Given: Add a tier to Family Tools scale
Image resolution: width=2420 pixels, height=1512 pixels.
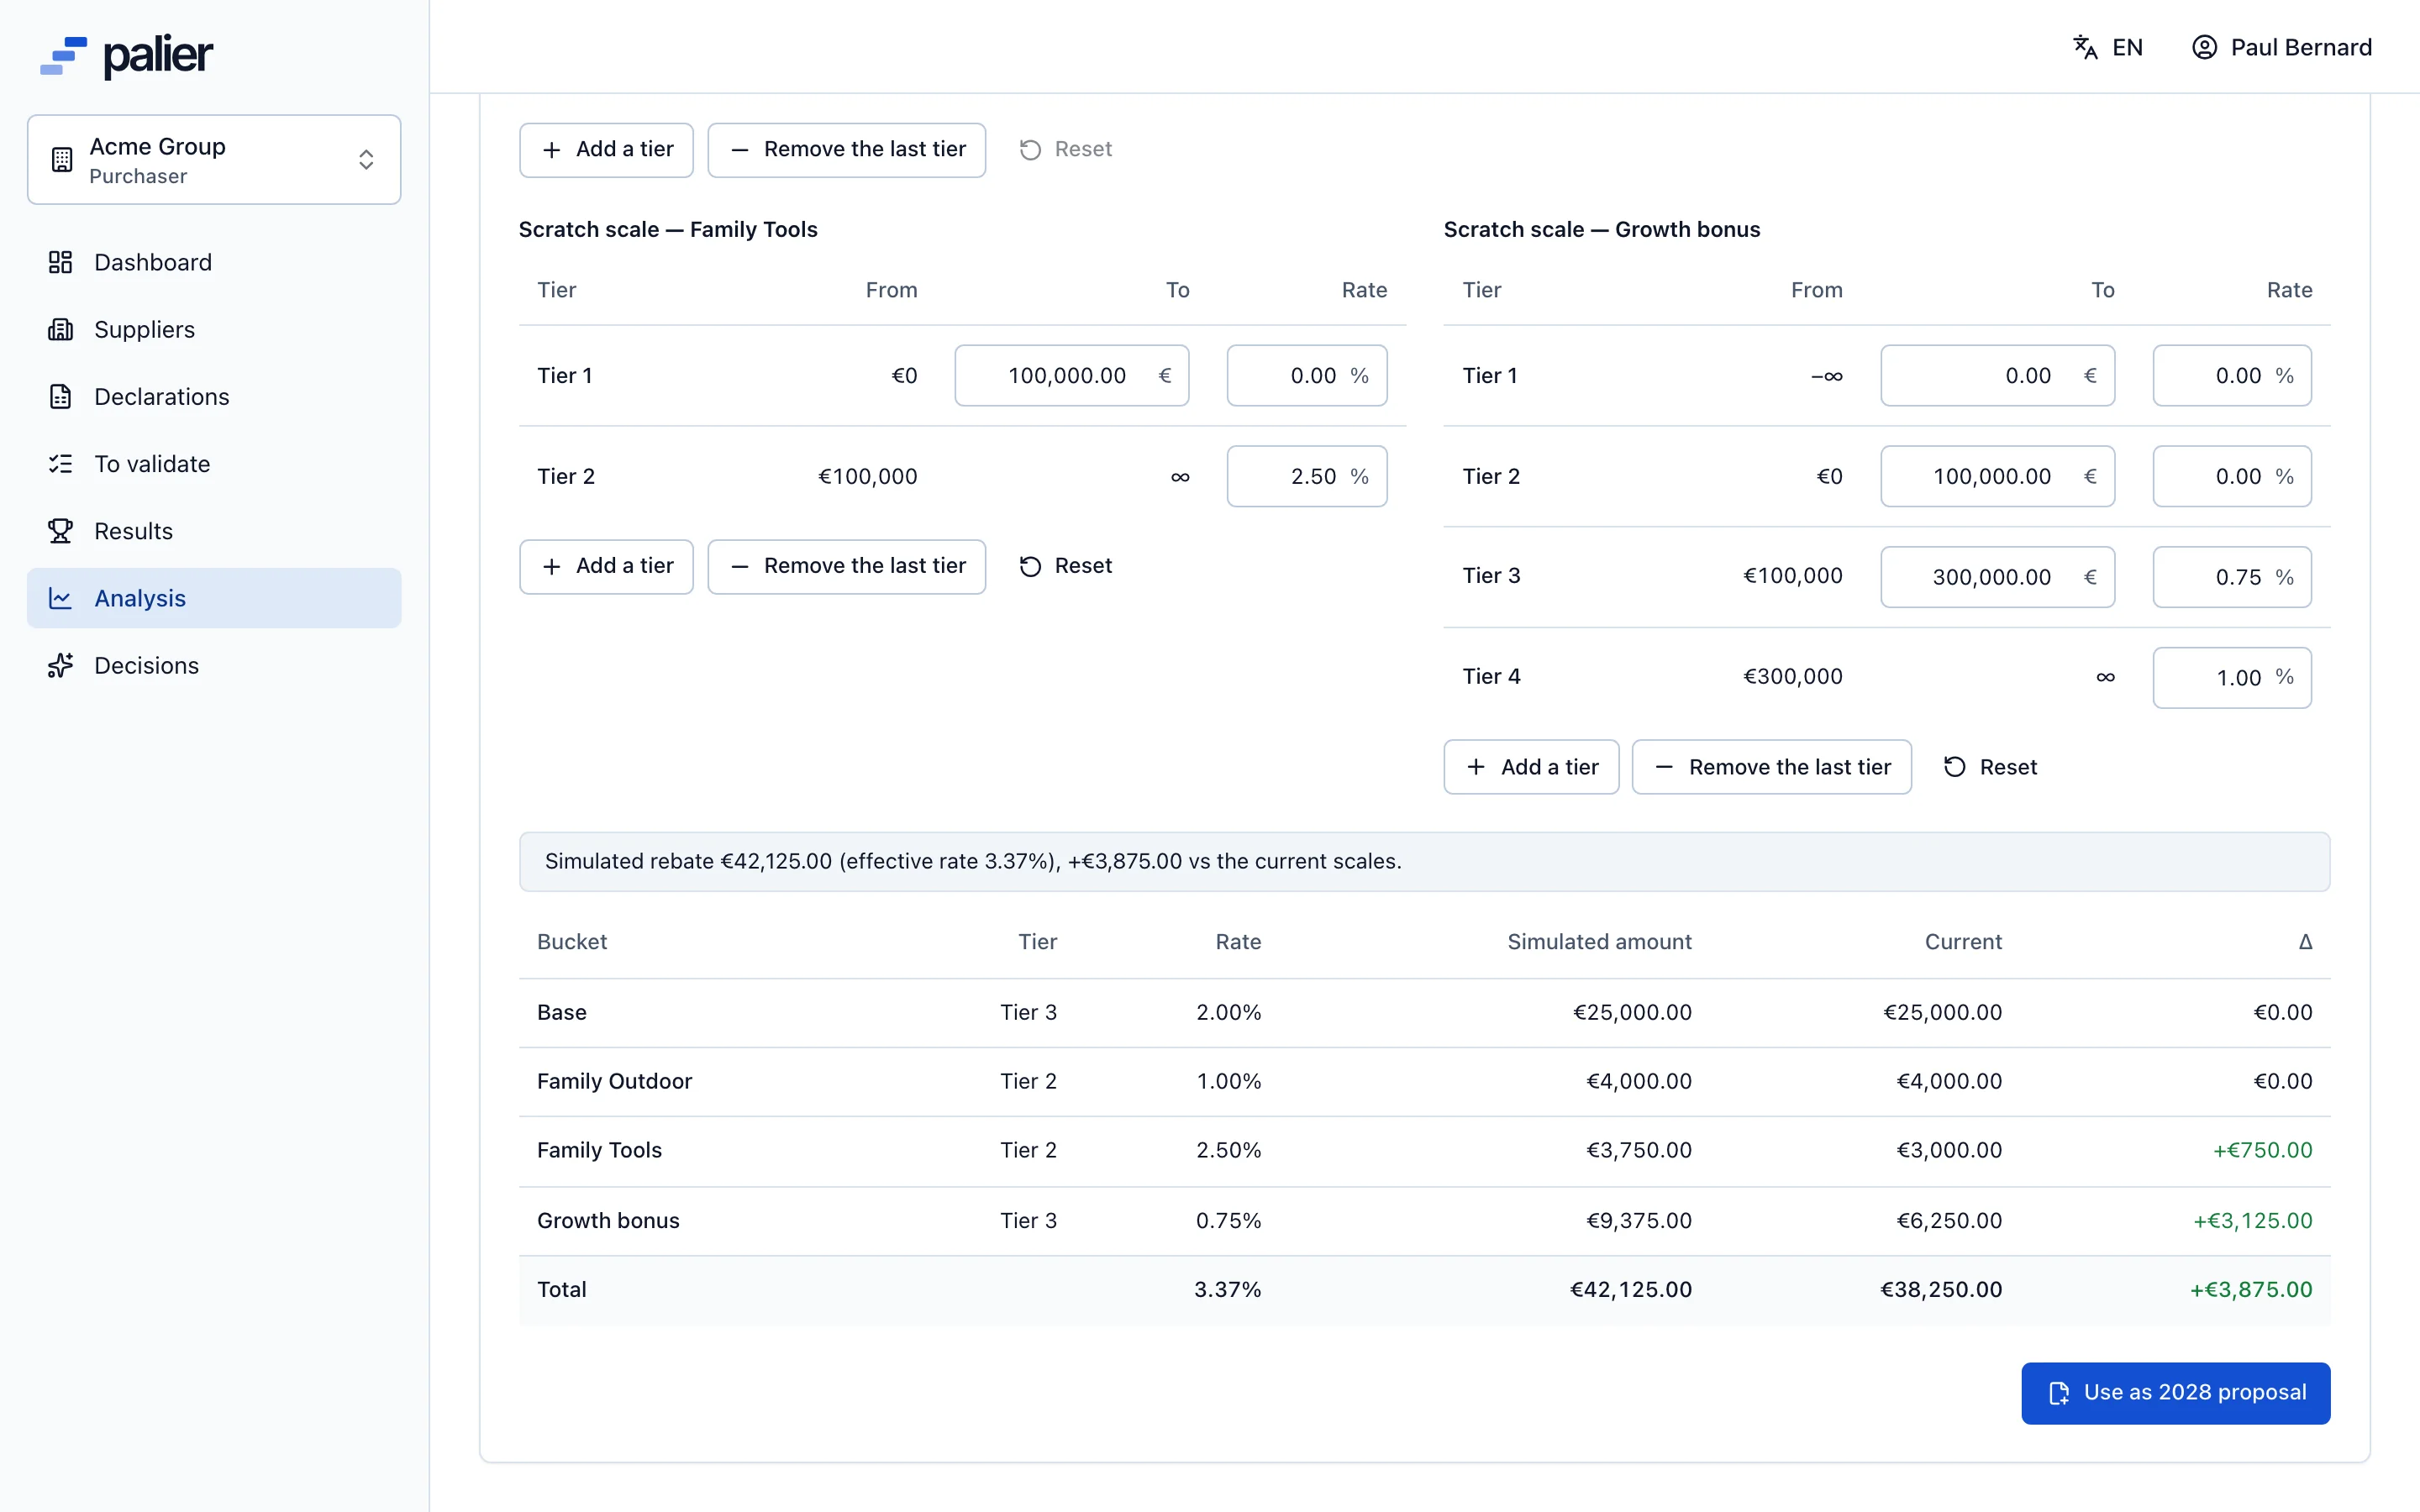Looking at the screenshot, I should tap(606, 567).
